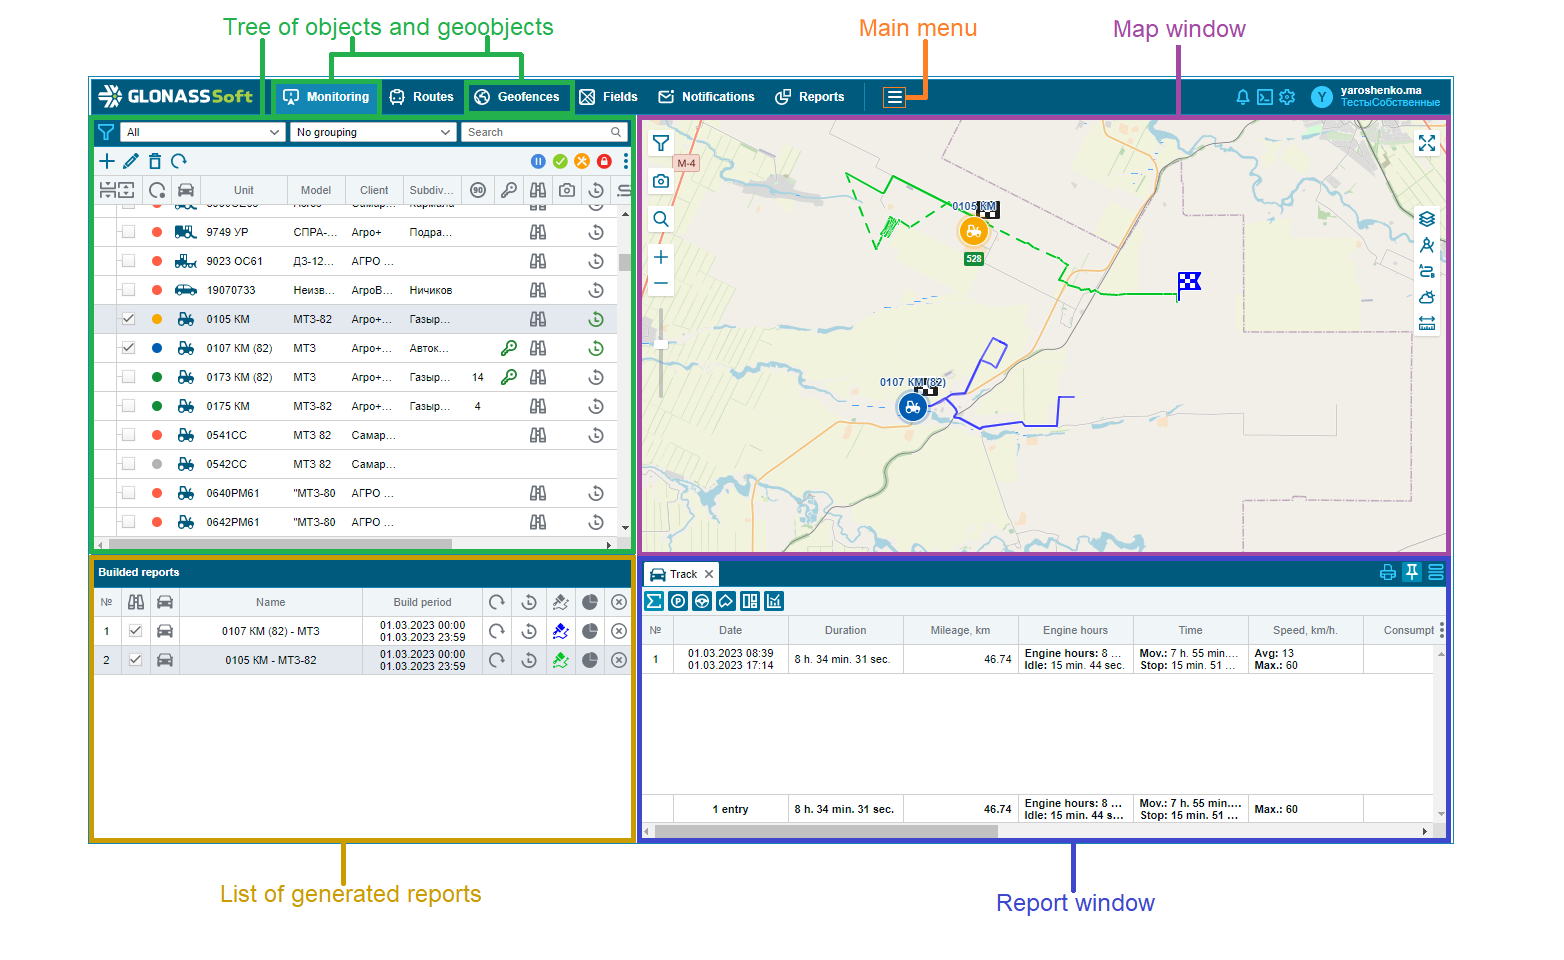Check the checkbox for unit 9749 УР

click(x=128, y=232)
